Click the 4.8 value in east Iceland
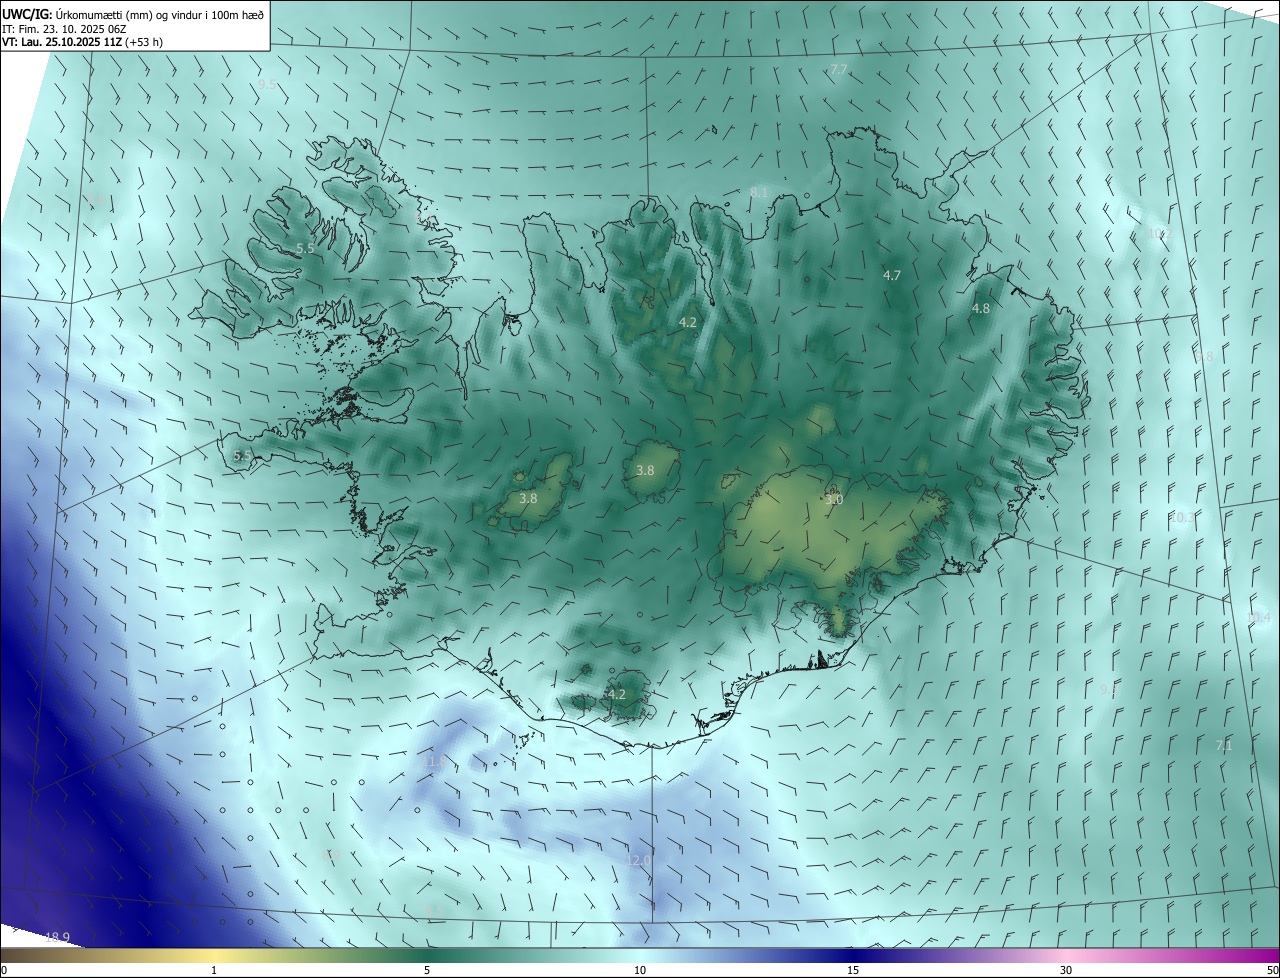This screenshot has height=978, width=1280. pyautogui.click(x=981, y=309)
